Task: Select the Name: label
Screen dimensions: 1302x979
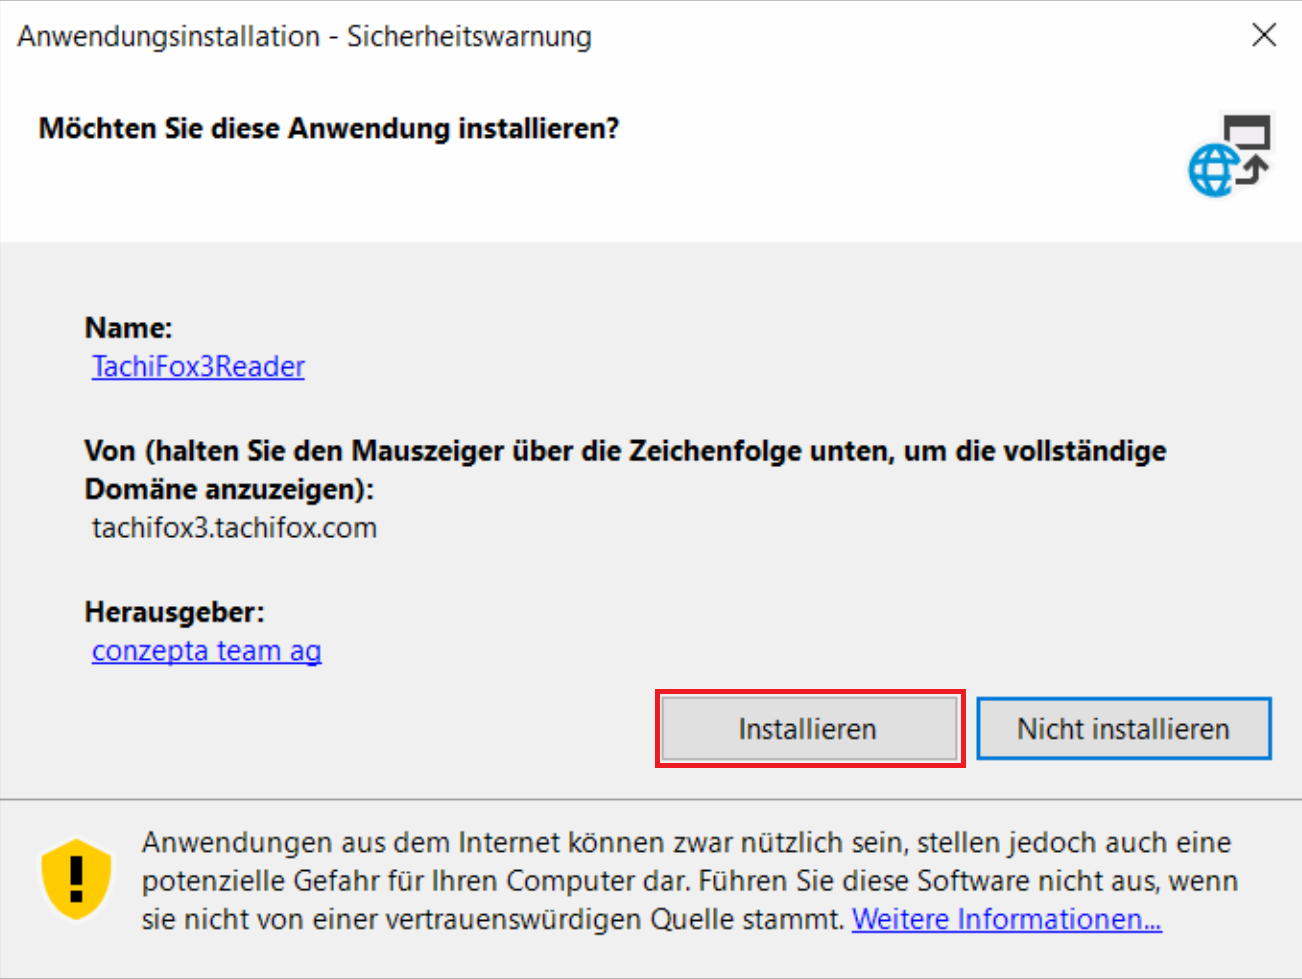Action: [128, 328]
